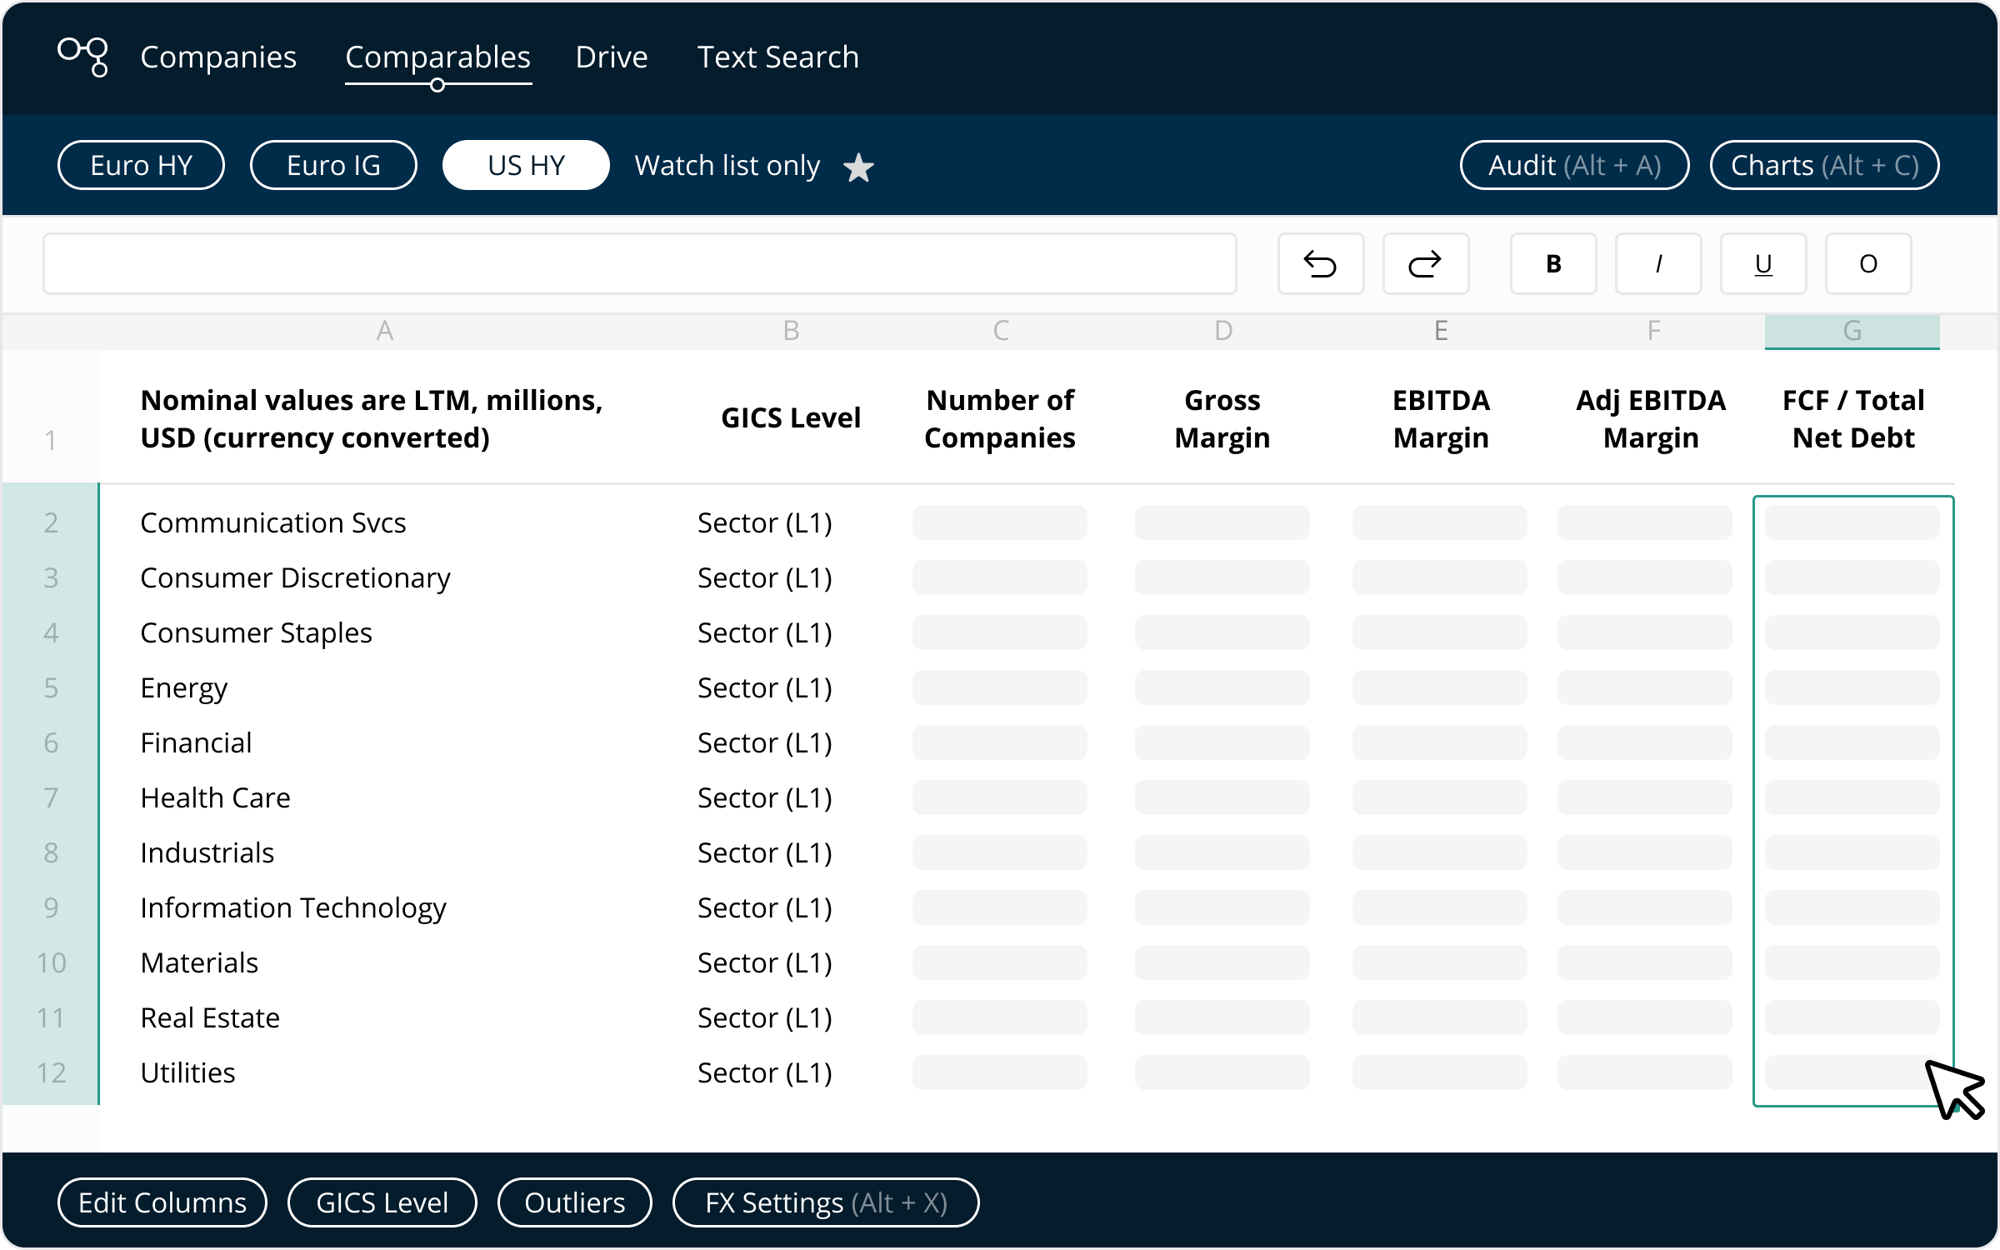Click the Financial sector cell

pos(196,742)
